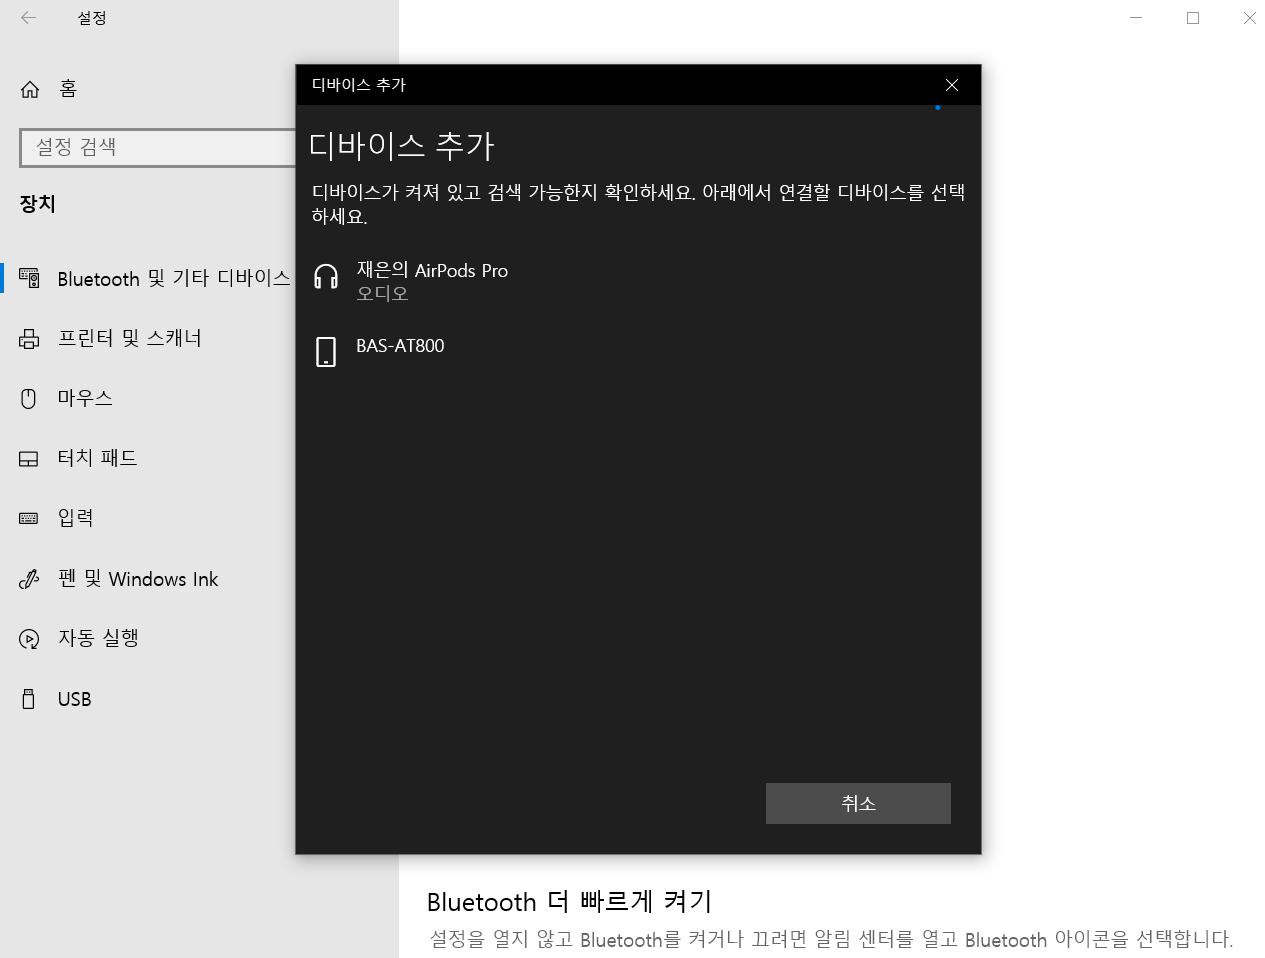This screenshot has width=1265, height=958.
Task: Close the 설정 settings window
Action: pyautogui.click(x=1249, y=18)
